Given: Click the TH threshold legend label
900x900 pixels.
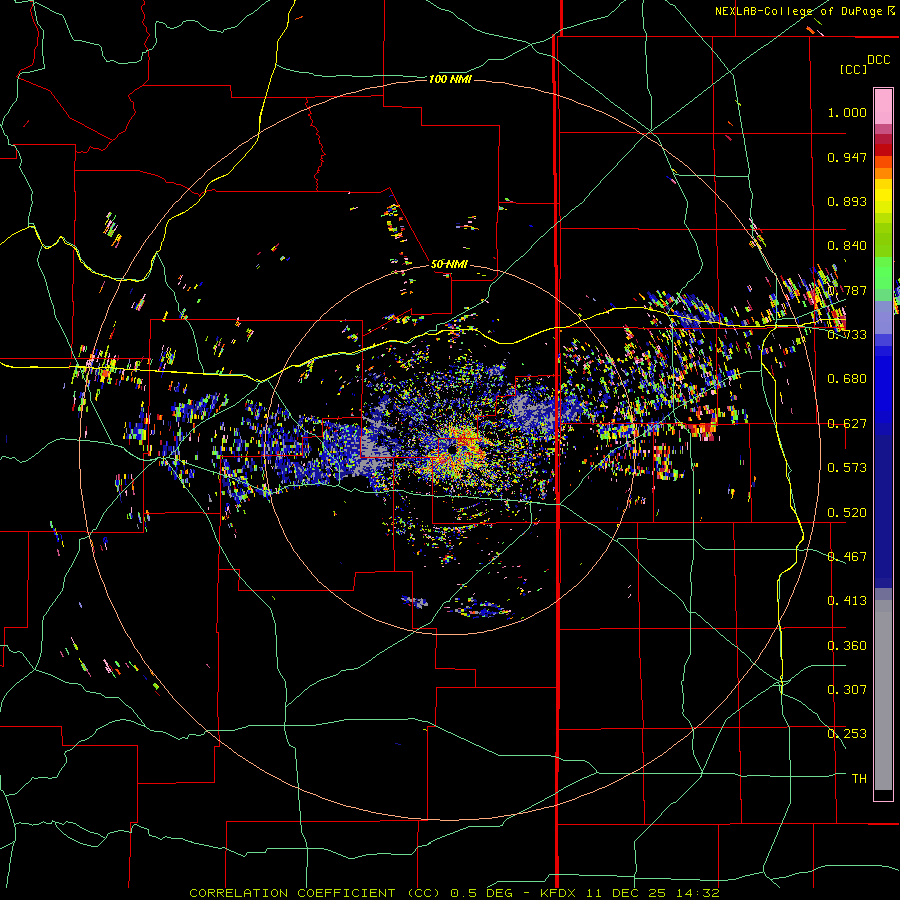Looking at the screenshot, I should coord(859,778).
